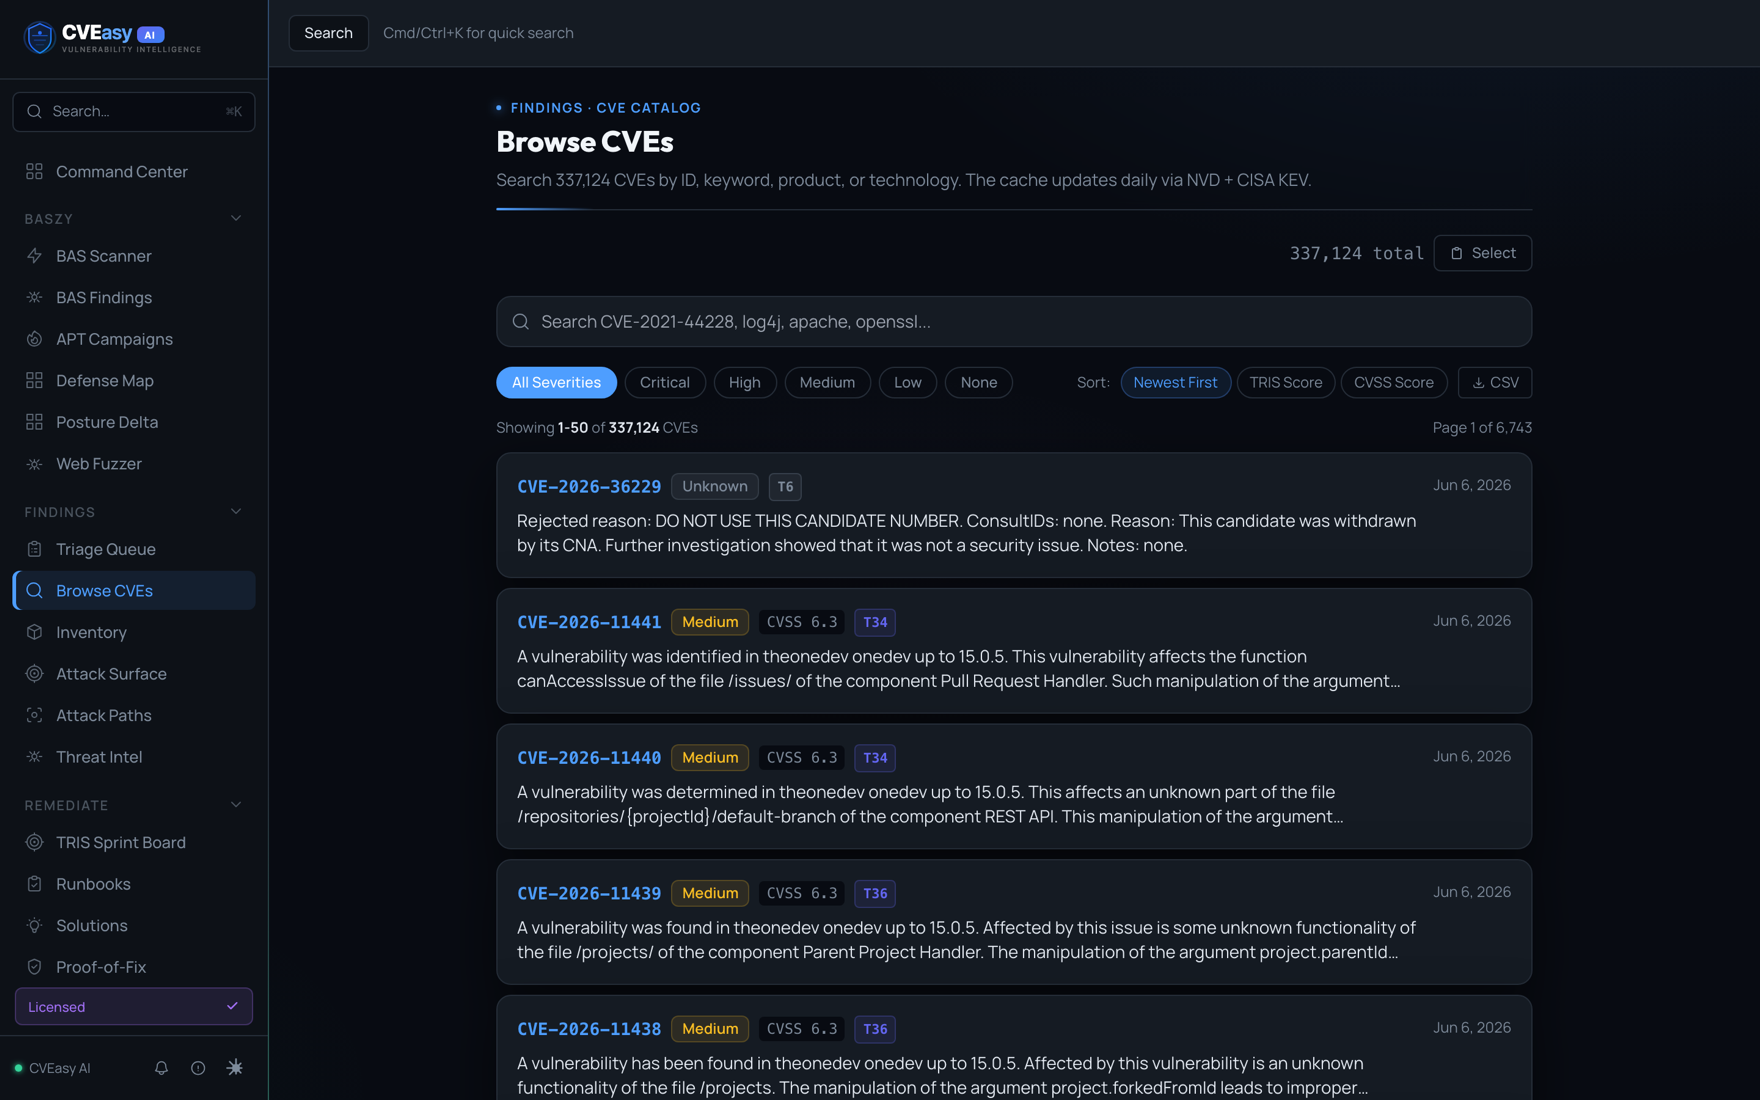The width and height of the screenshot is (1760, 1100).
Task: Click the Command Center grid icon
Action: pyautogui.click(x=34, y=172)
